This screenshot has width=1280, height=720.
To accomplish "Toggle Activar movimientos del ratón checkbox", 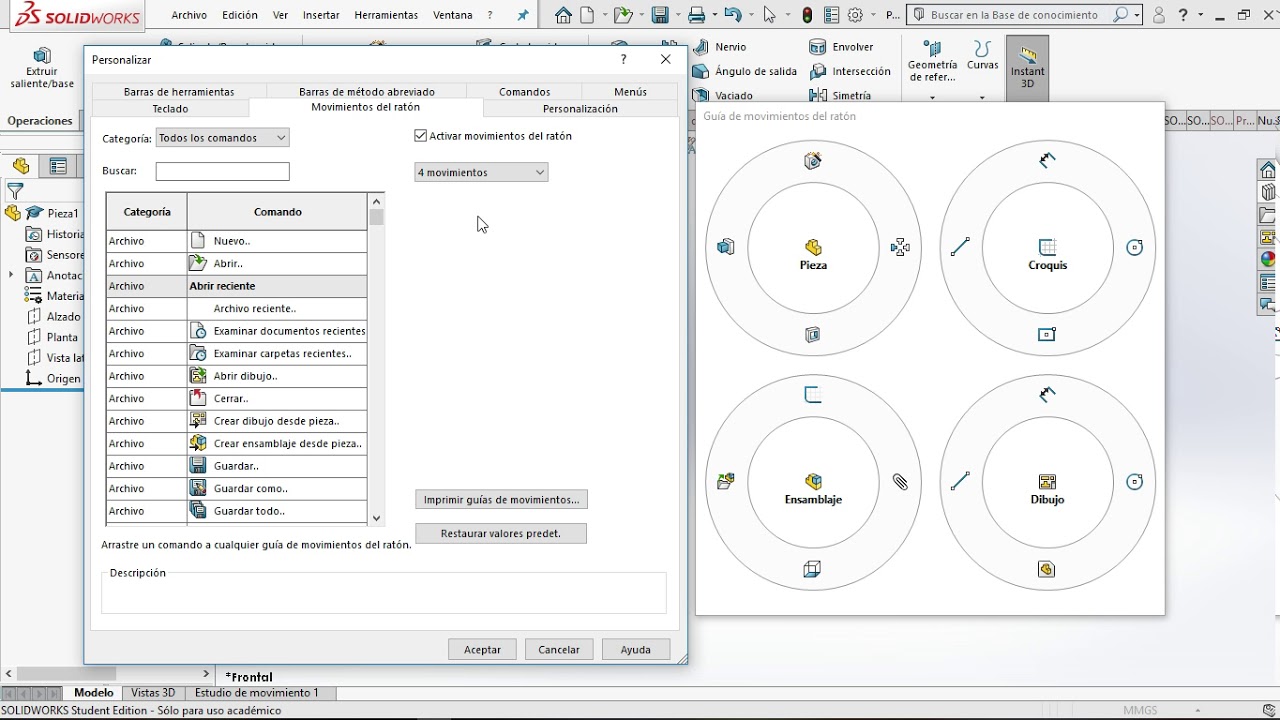I will click(x=421, y=136).
